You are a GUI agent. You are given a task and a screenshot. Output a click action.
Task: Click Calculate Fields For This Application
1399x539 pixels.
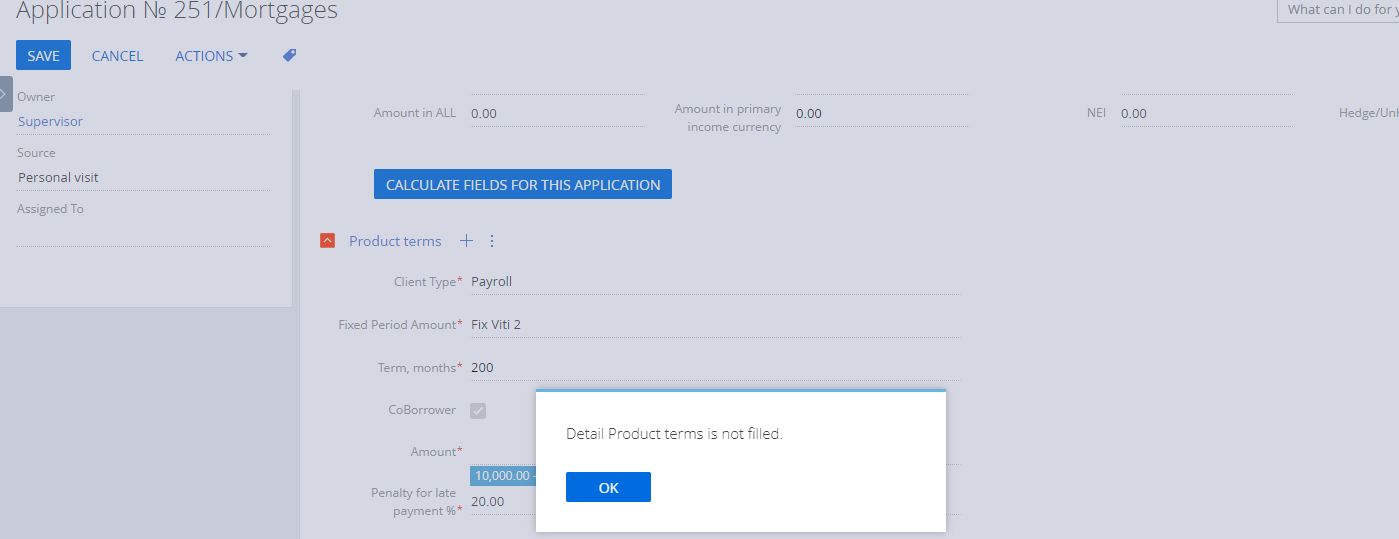click(x=523, y=184)
